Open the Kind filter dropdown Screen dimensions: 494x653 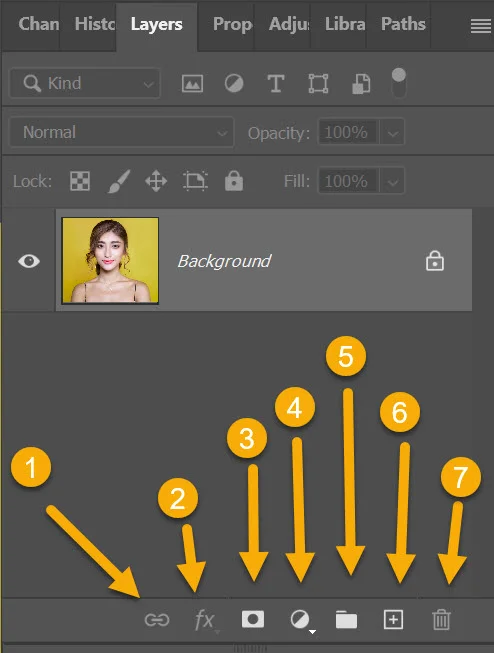point(85,83)
